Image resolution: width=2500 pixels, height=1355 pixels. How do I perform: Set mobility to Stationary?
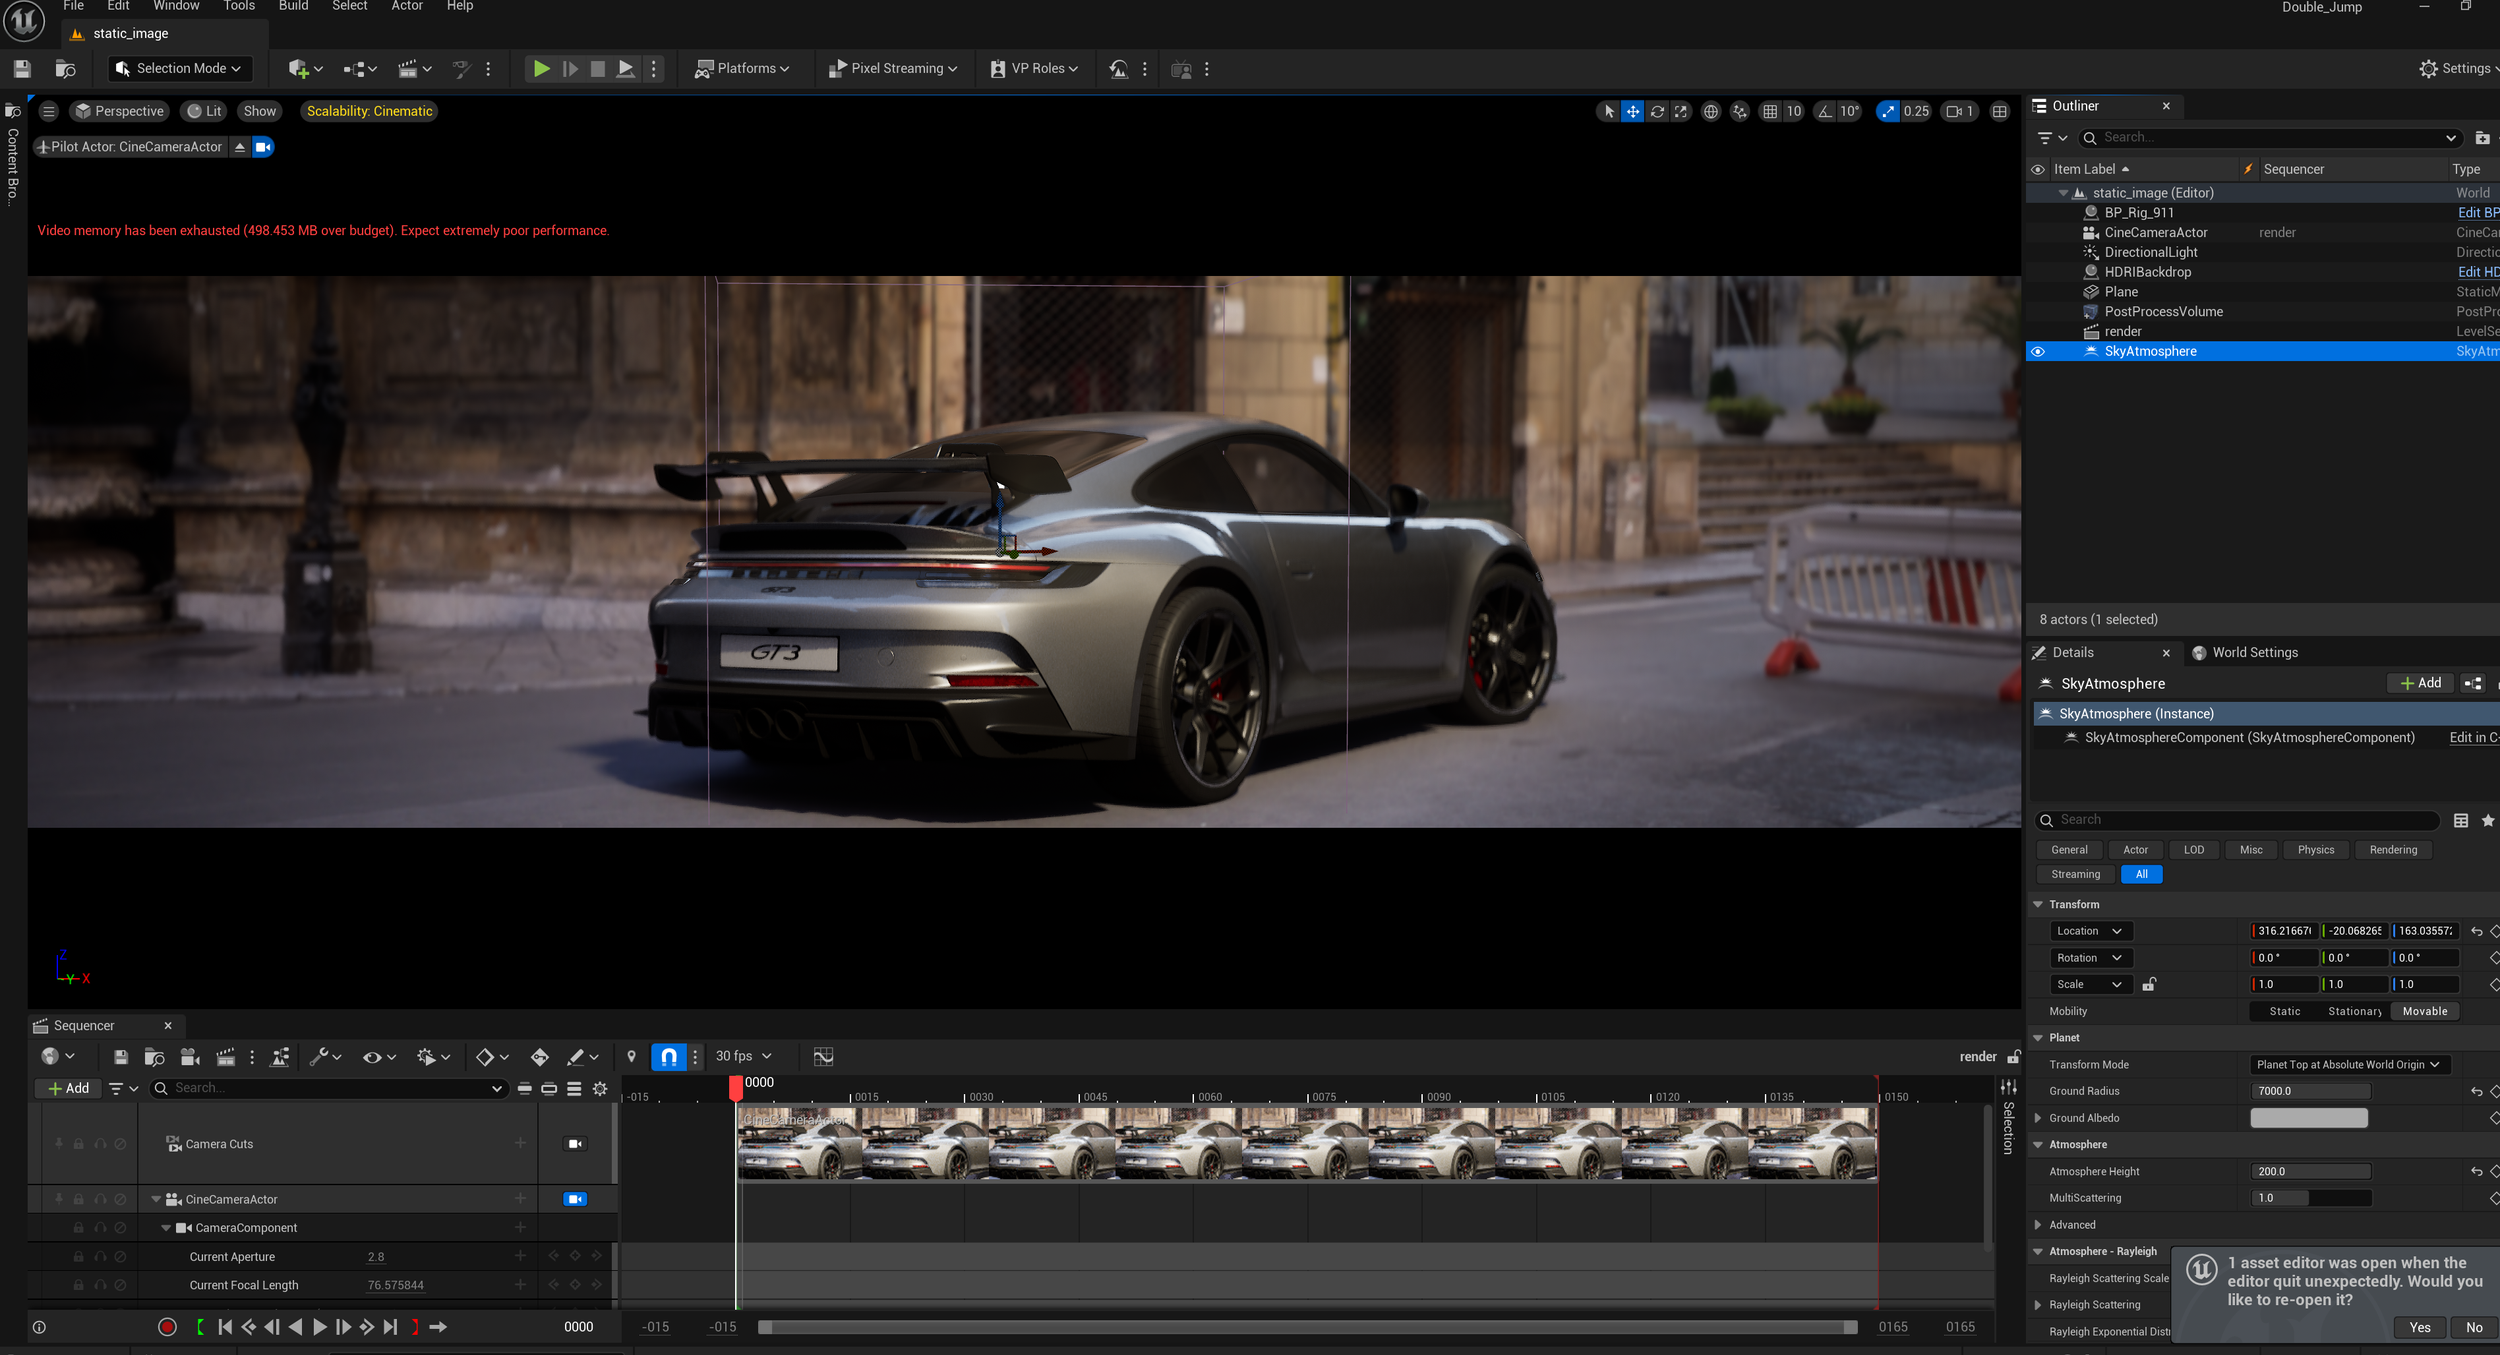(2354, 1012)
